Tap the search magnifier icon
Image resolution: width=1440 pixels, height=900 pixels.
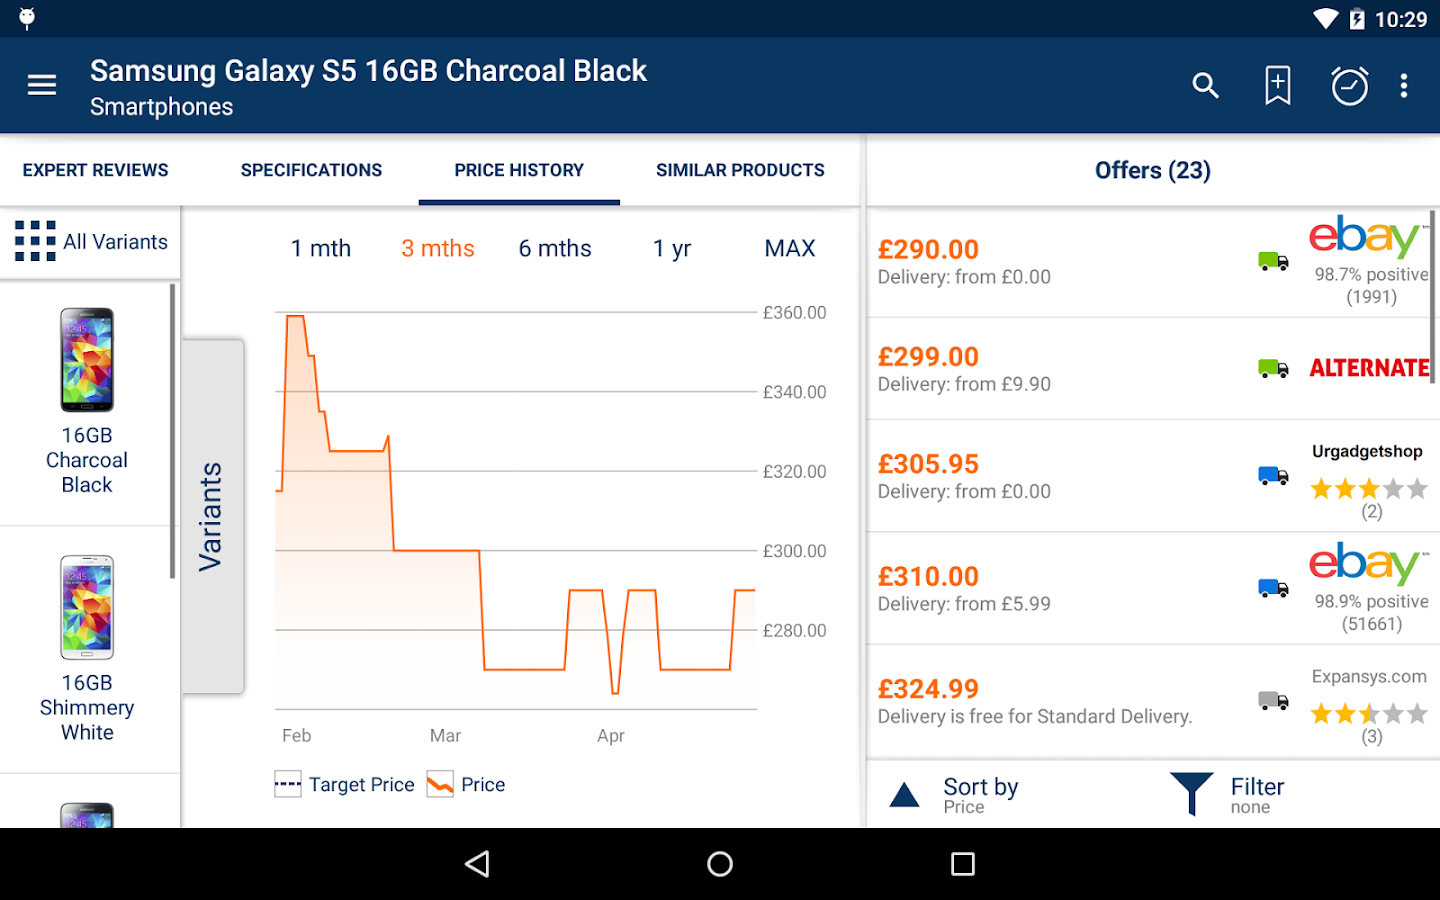[x=1206, y=86]
